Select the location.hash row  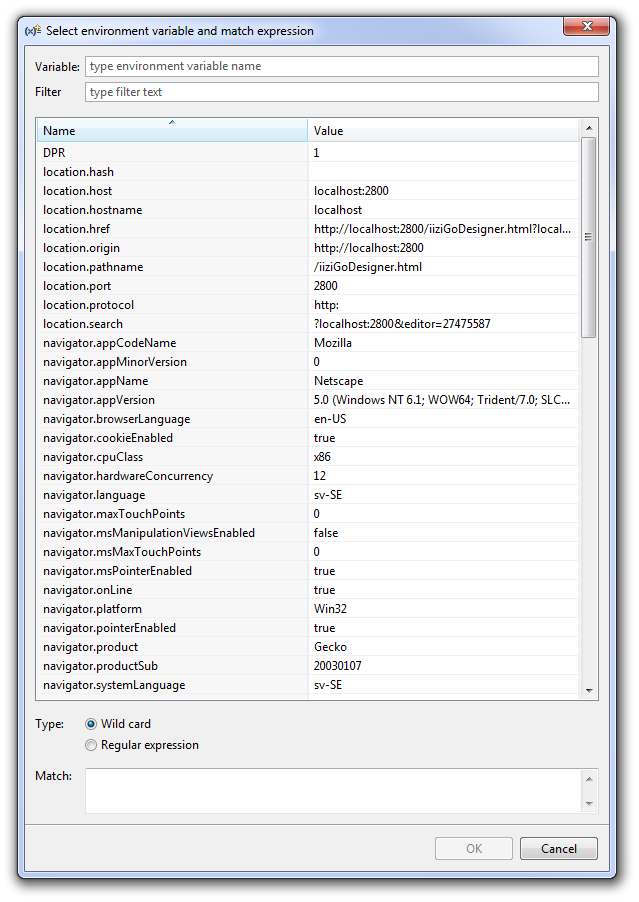308,172
